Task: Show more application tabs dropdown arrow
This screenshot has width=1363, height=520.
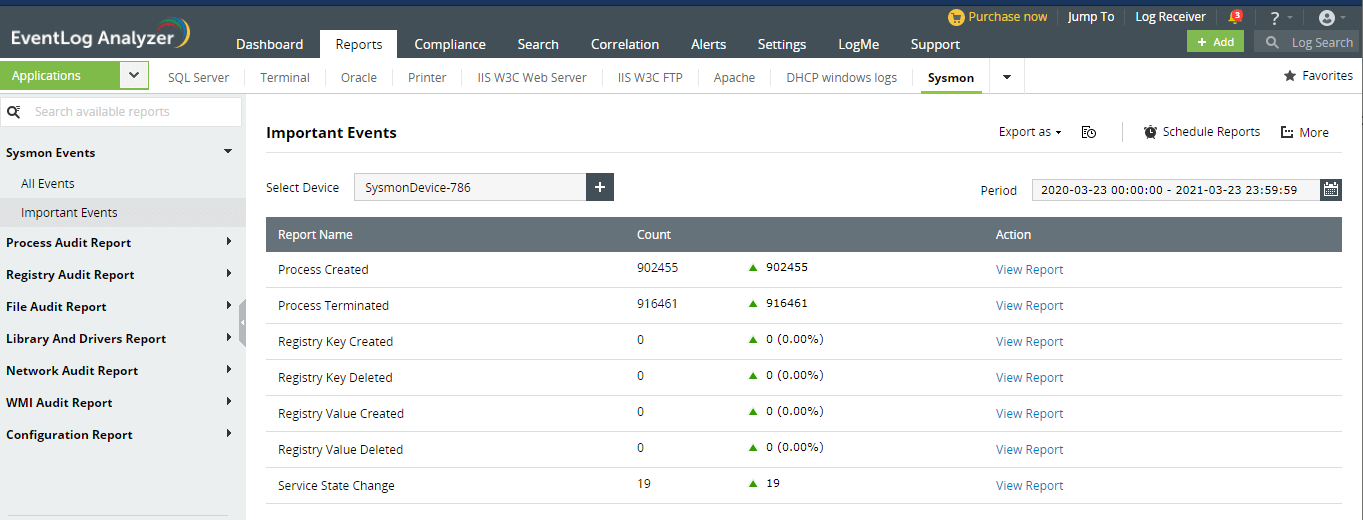Action: coord(1007,77)
